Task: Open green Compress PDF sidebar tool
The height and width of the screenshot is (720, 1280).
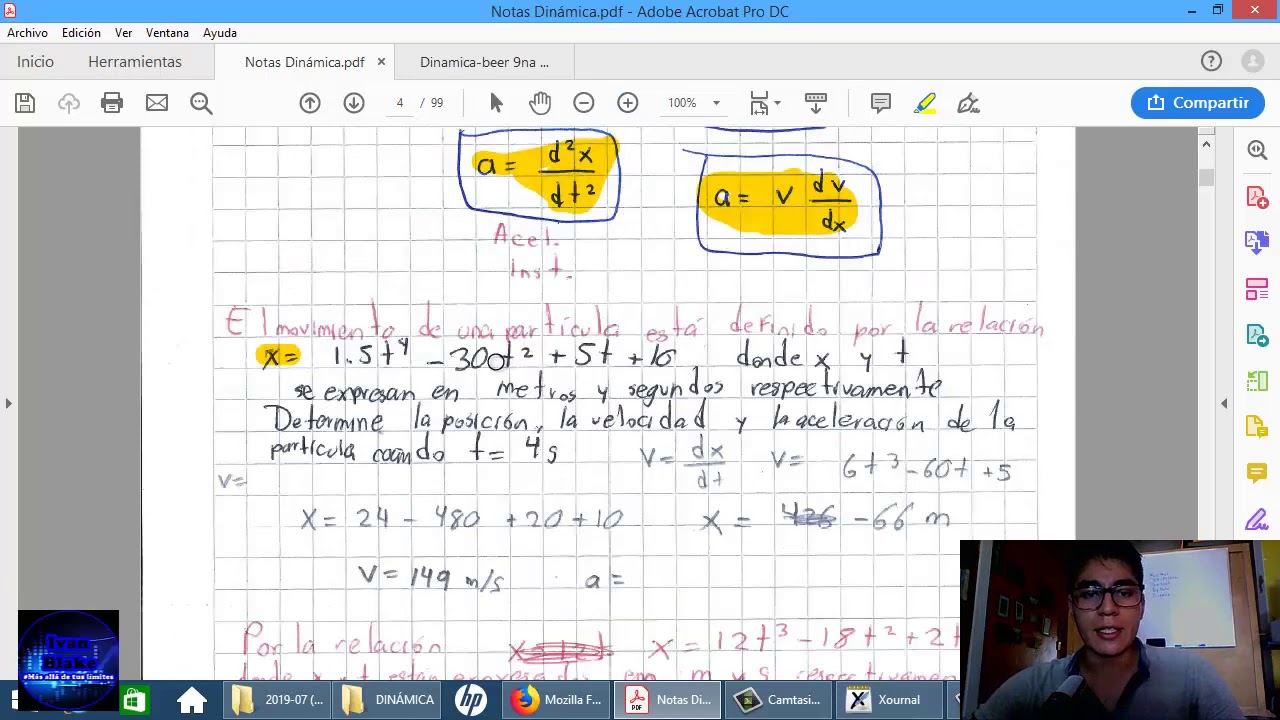Action: coord(1257,381)
